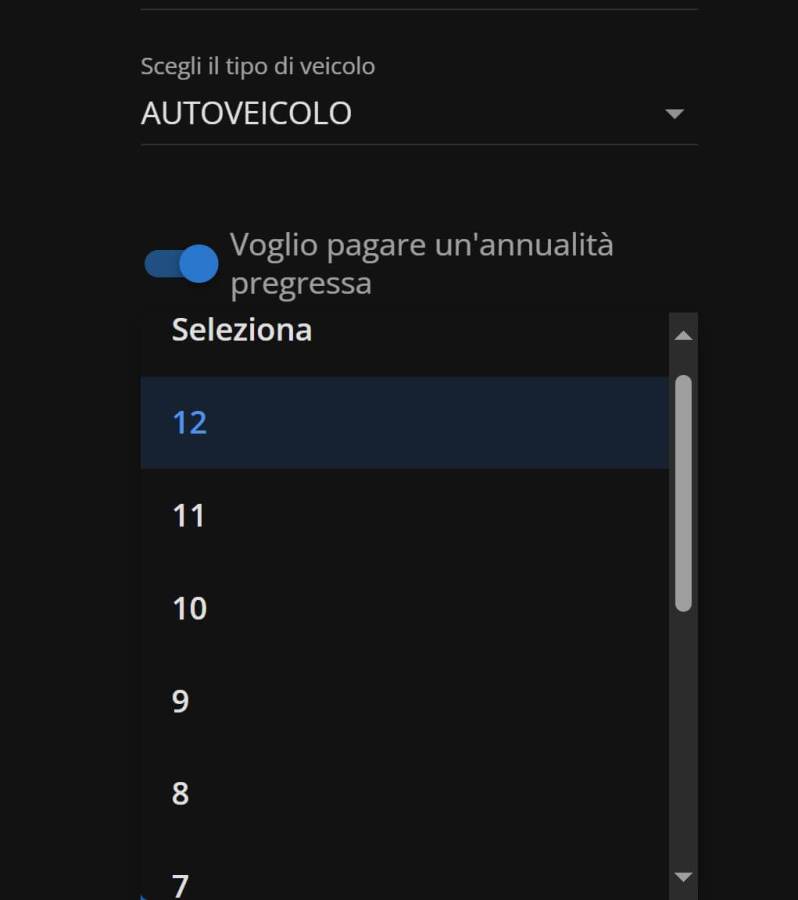Click the blank margin right of the scrollbar
The image size is (798, 900).
(x=748, y=600)
